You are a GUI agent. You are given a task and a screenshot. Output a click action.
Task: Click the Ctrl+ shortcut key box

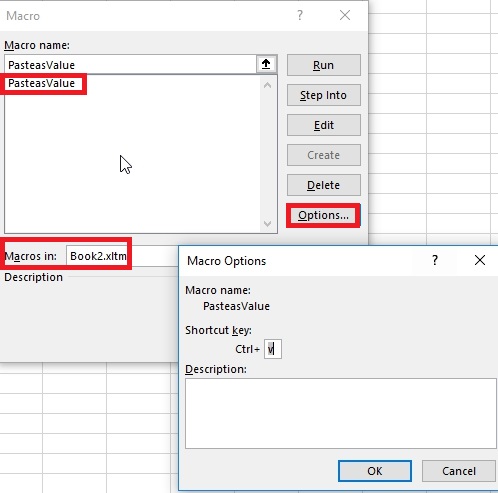point(273,349)
